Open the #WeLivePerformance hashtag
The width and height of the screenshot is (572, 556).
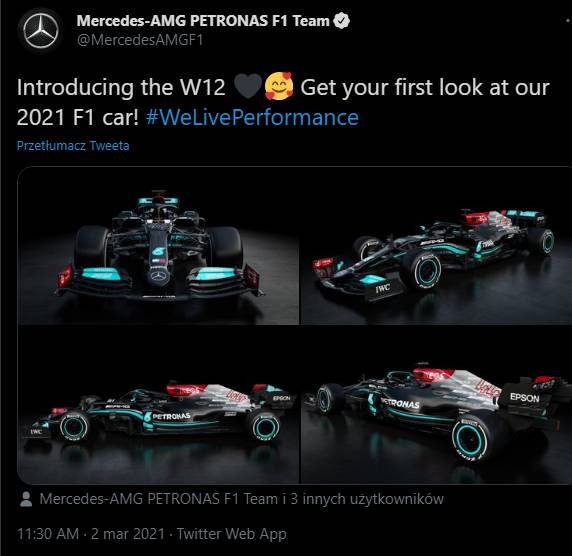pos(252,117)
